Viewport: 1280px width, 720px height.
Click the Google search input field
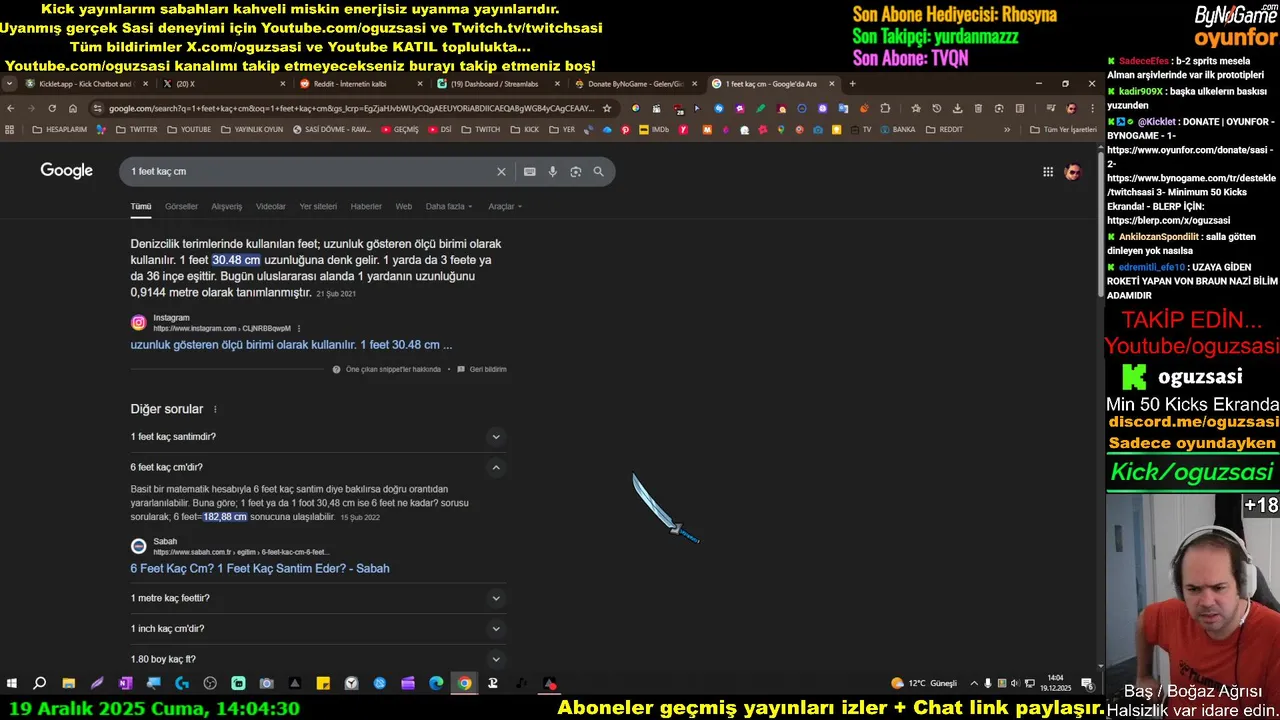coord(310,172)
